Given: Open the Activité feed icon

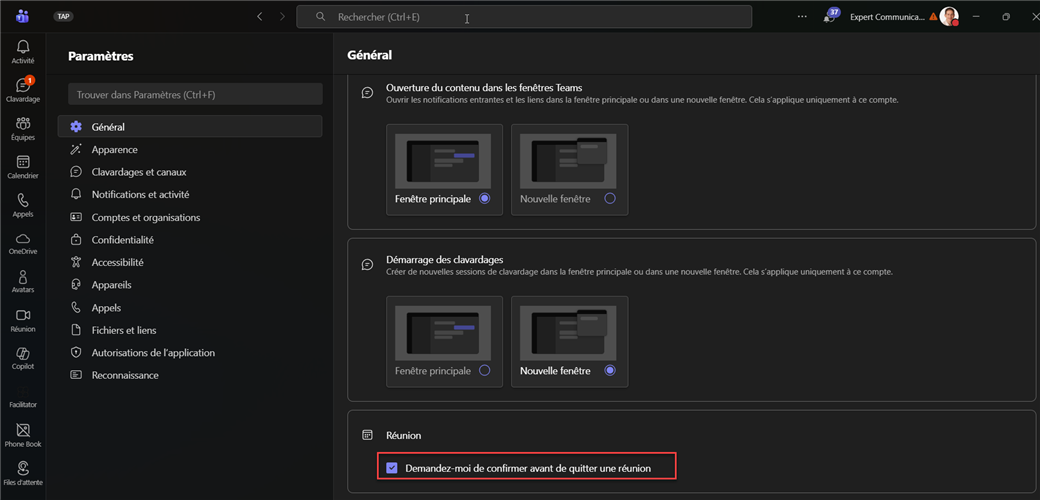Looking at the screenshot, I should (x=22, y=52).
